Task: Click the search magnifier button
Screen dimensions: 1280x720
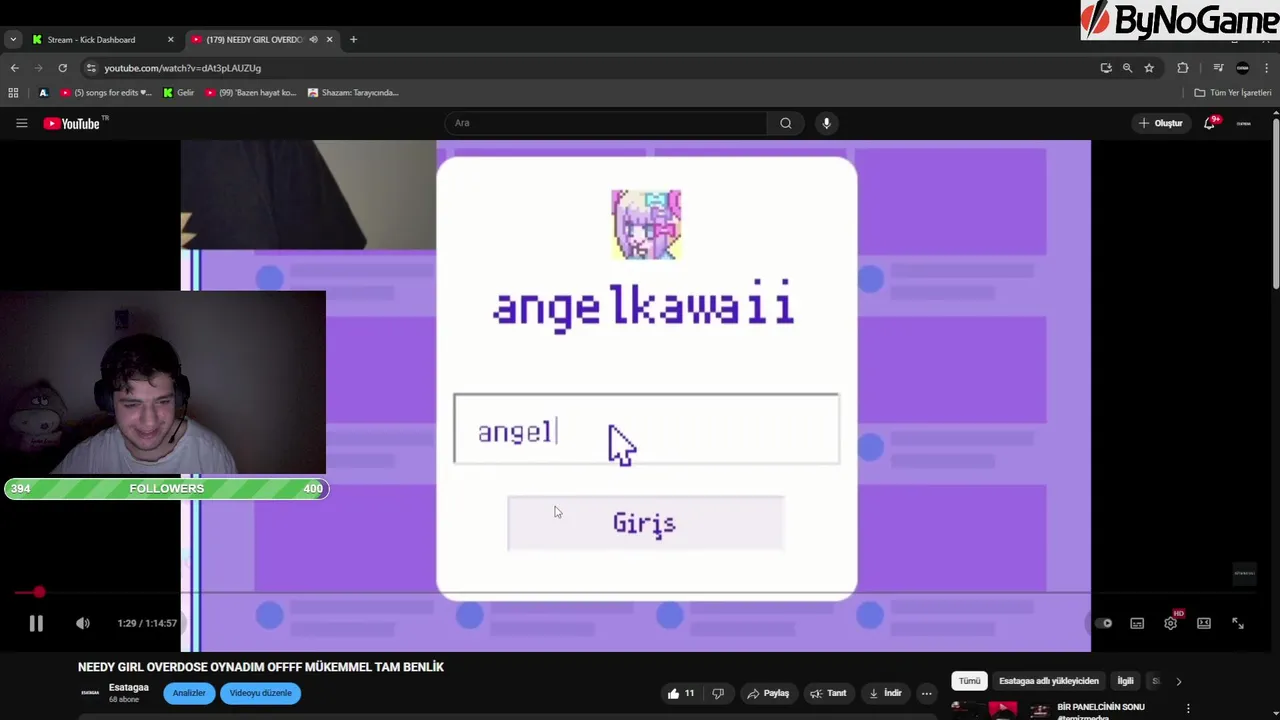Action: coord(786,123)
